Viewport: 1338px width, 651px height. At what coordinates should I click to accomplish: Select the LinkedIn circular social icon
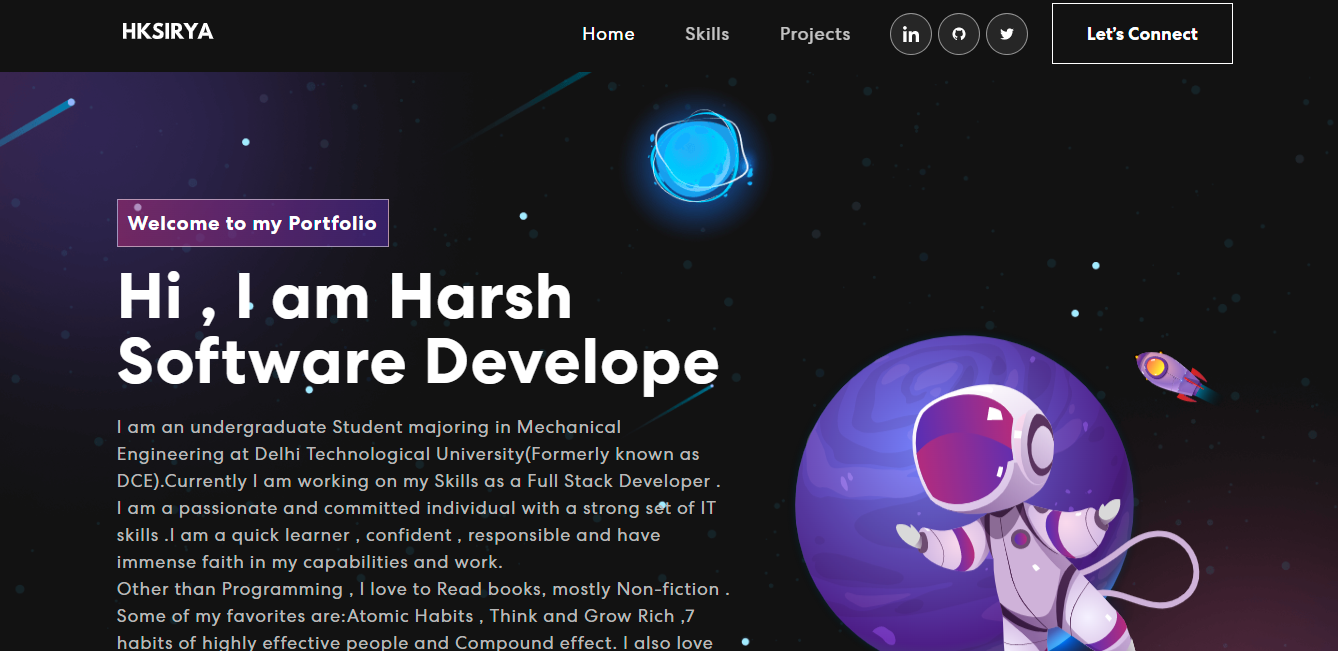[x=910, y=33]
